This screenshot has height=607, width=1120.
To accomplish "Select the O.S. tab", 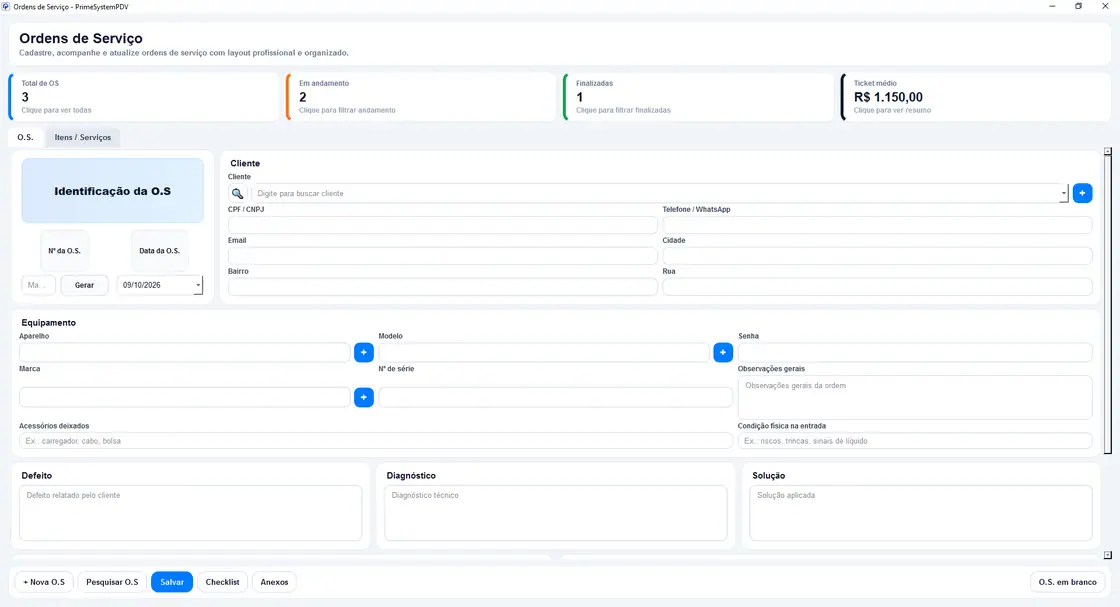I will (x=25, y=137).
